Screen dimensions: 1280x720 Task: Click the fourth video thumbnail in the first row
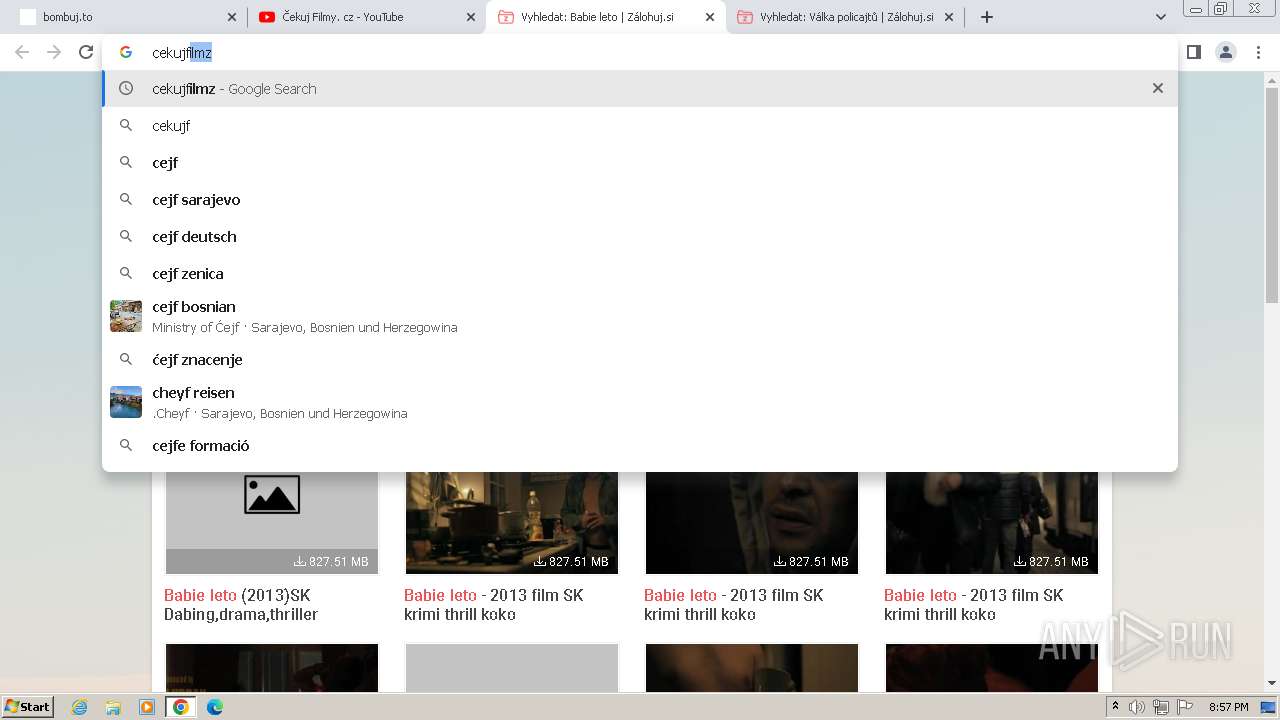point(992,522)
